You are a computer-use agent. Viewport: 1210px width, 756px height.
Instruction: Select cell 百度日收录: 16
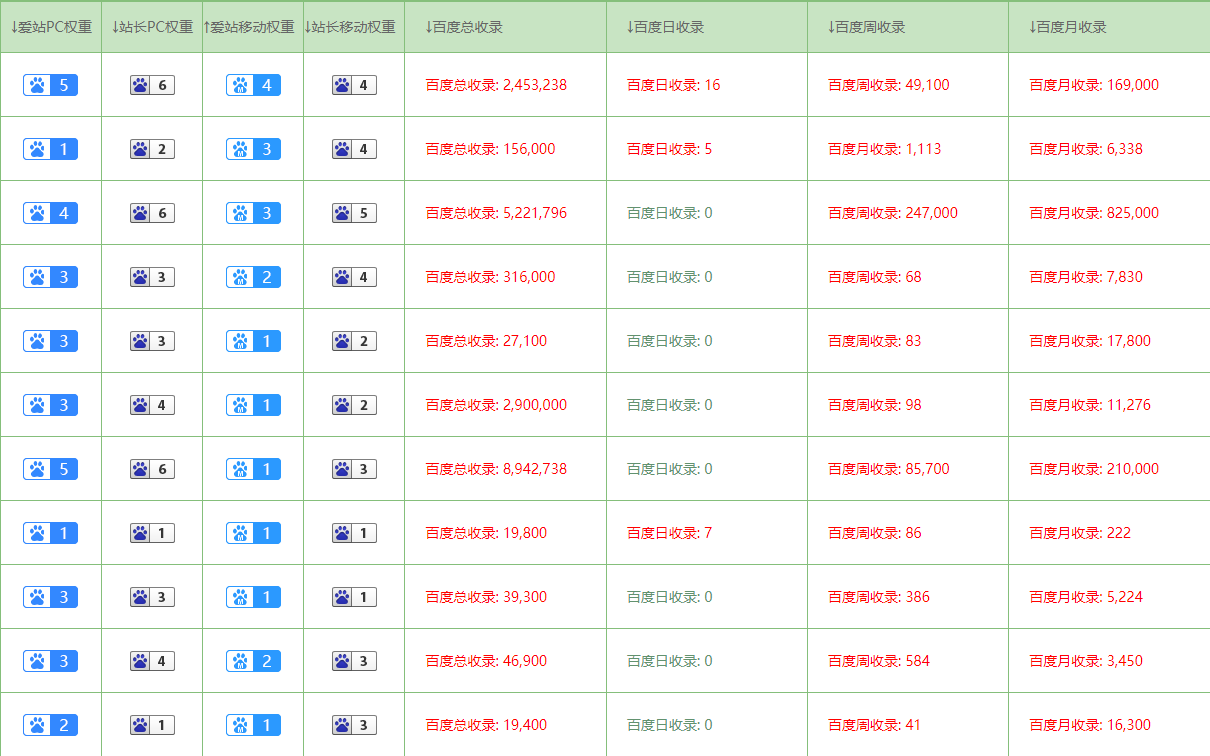pyautogui.click(x=673, y=85)
